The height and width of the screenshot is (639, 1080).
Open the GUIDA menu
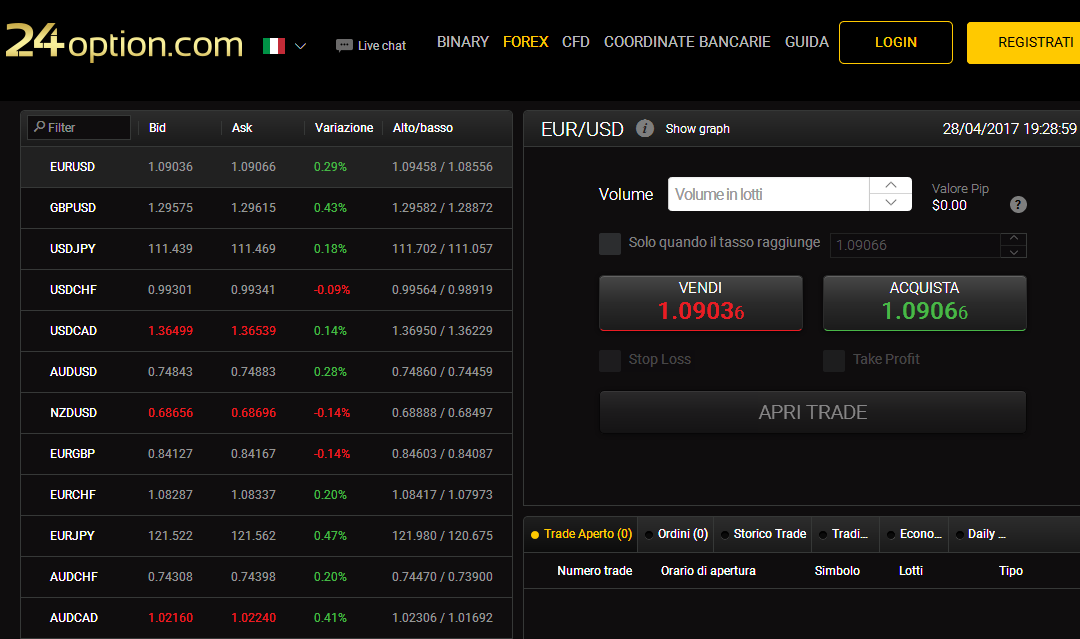pyautogui.click(x=807, y=42)
